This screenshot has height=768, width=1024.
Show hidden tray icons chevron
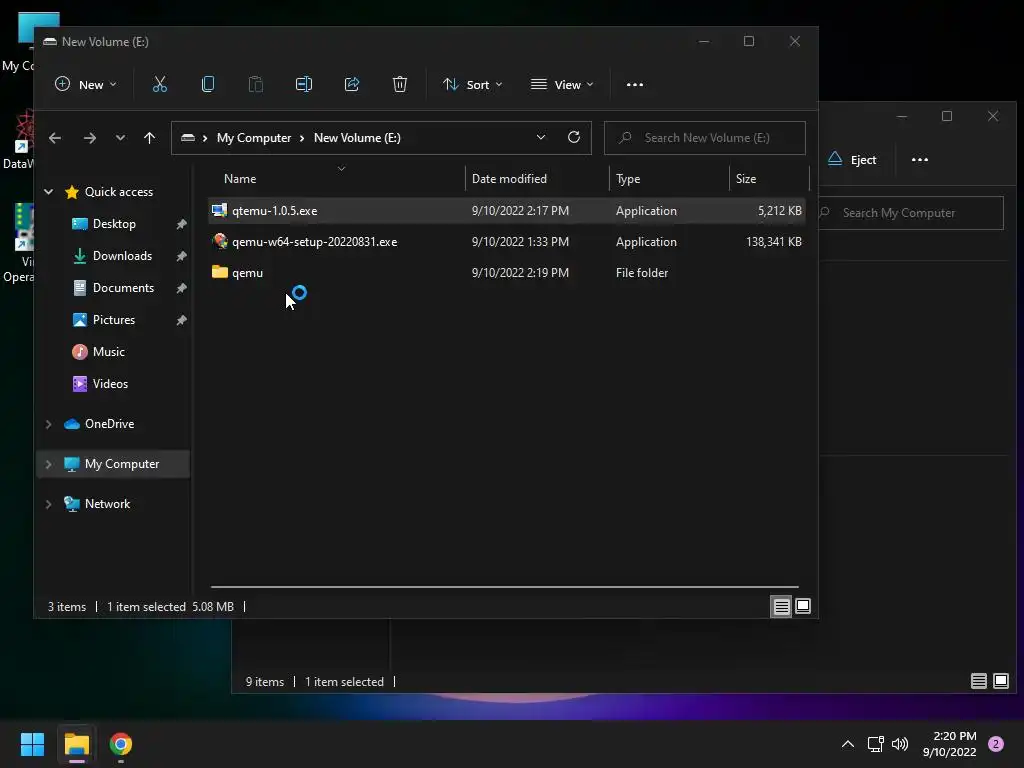click(848, 744)
